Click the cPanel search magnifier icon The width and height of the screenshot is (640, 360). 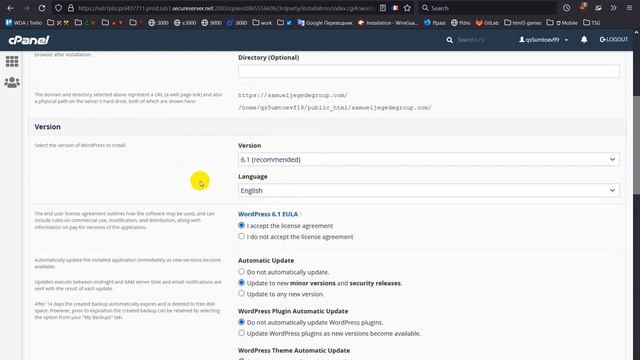click(449, 40)
